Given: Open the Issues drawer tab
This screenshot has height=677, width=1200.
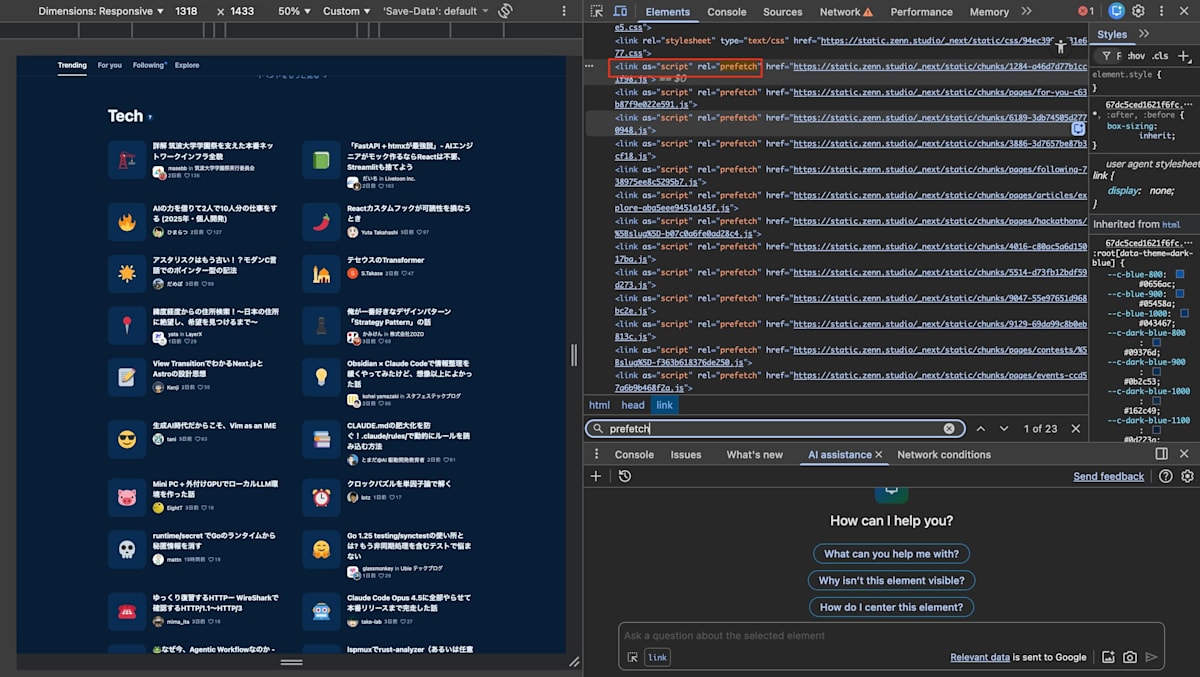Looking at the screenshot, I should 685,454.
